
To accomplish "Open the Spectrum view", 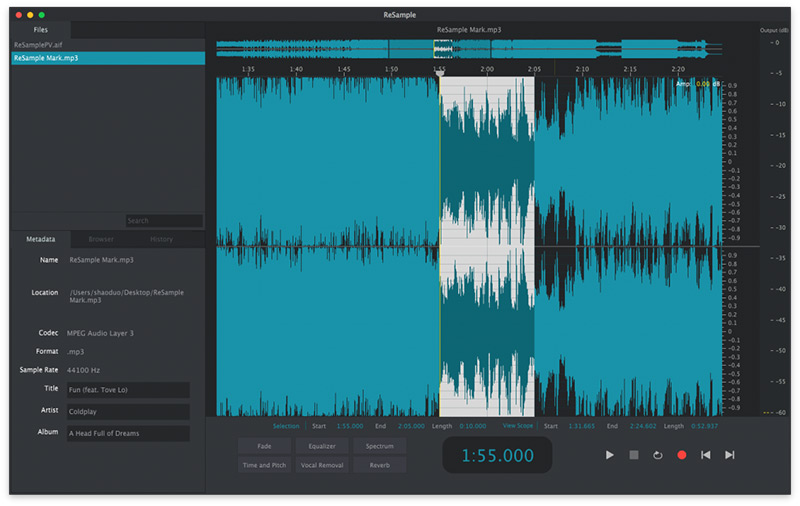I will [x=379, y=446].
